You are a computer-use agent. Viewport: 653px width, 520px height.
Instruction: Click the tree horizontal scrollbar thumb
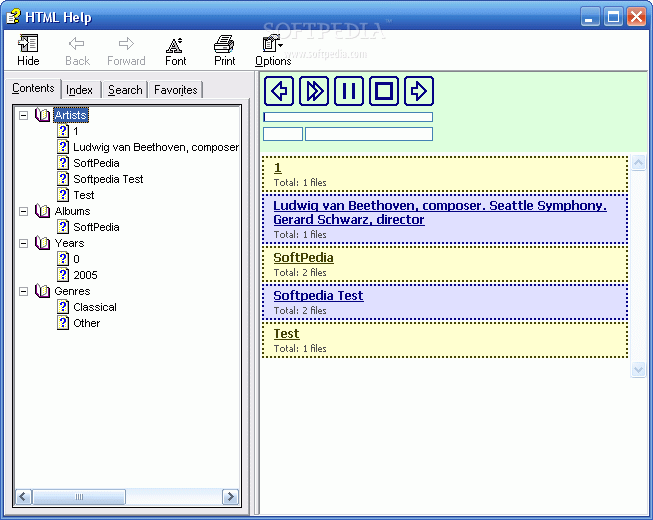pos(79,497)
